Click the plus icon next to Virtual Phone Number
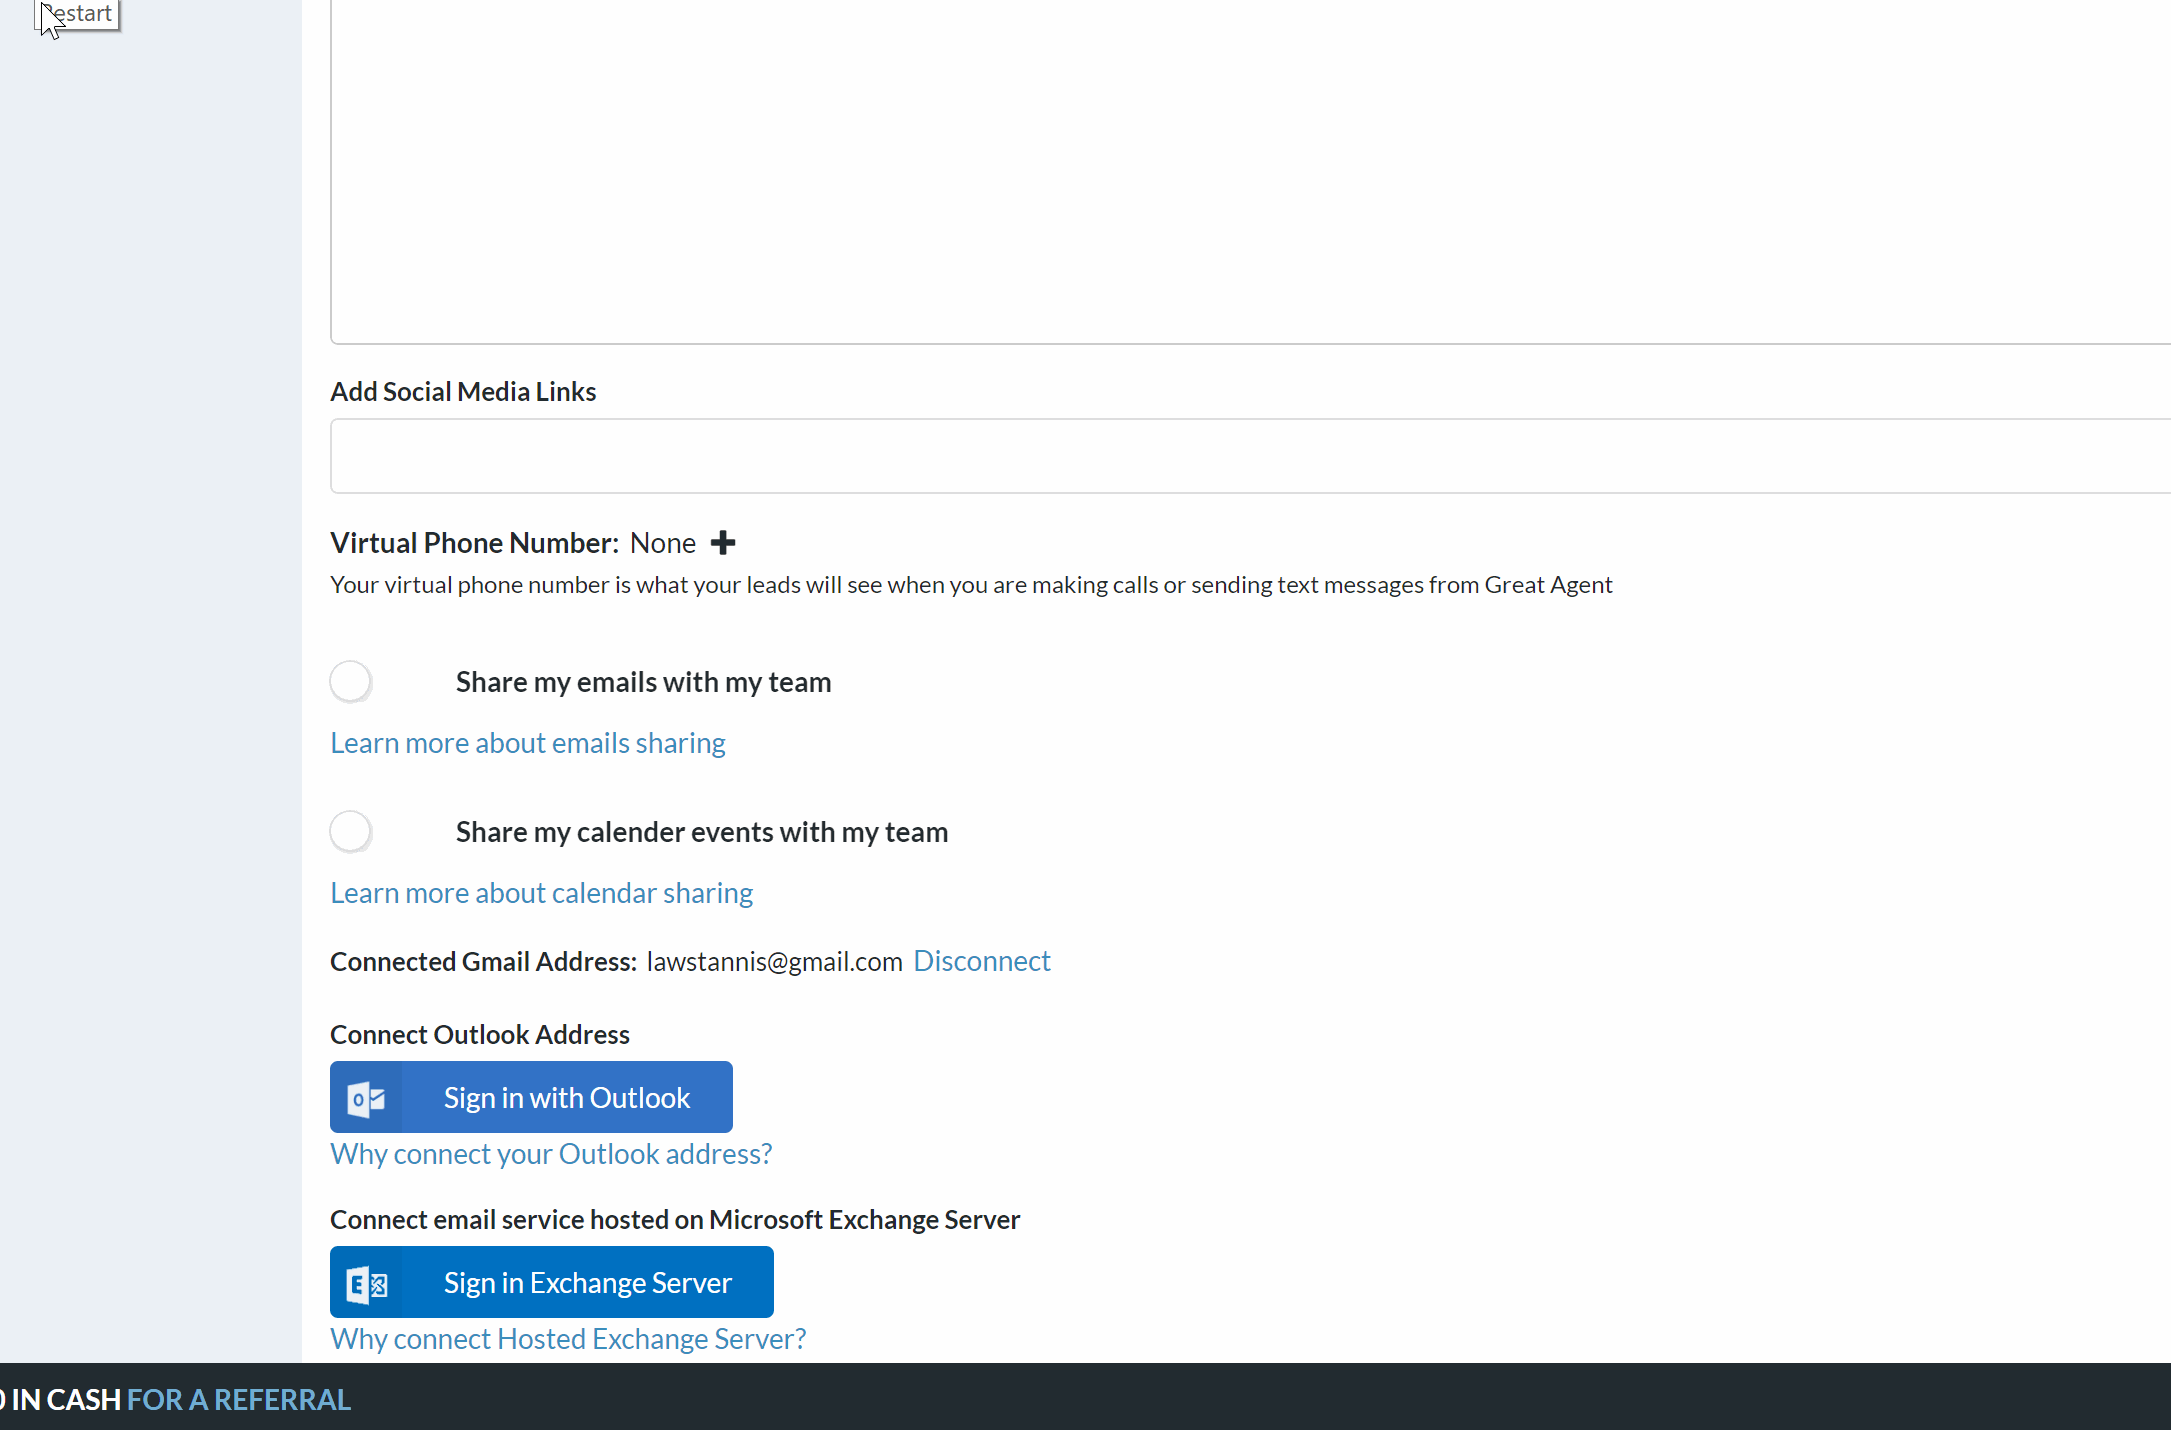The width and height of the screenshot is (2171, 1430). coord(722,543)
